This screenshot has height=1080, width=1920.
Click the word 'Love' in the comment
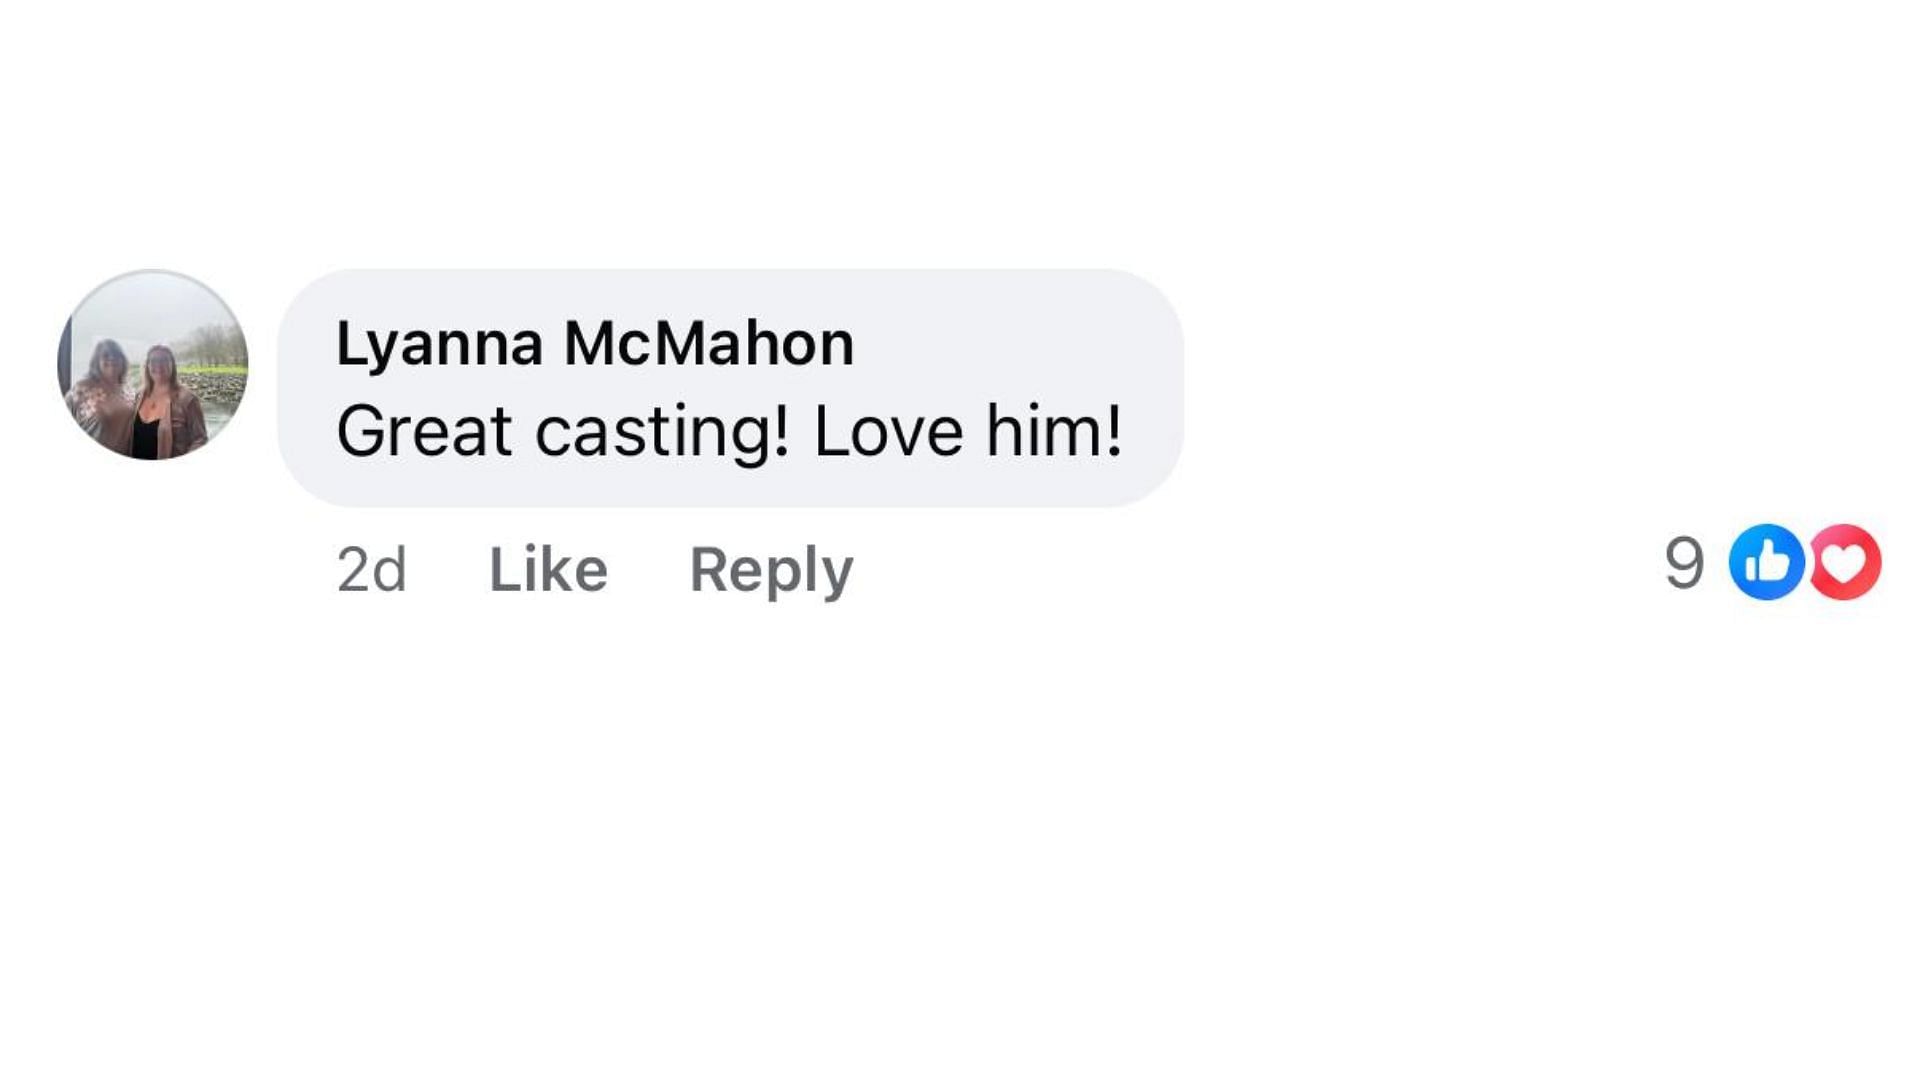coord(888,431)
